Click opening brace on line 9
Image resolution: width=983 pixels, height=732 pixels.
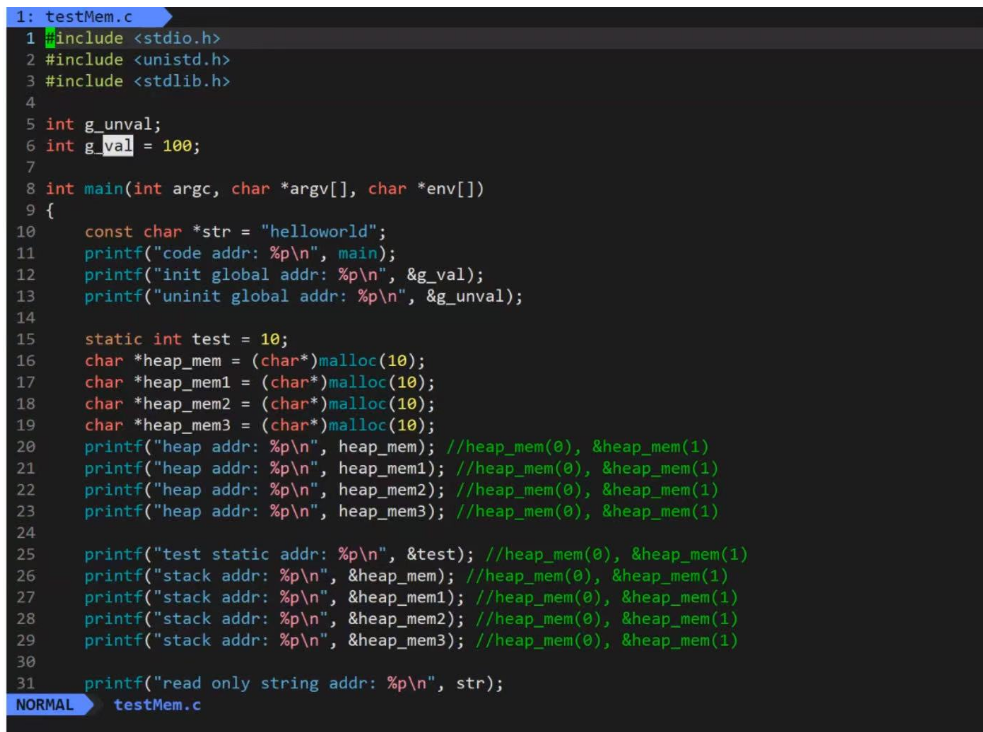tap(50, 211)
